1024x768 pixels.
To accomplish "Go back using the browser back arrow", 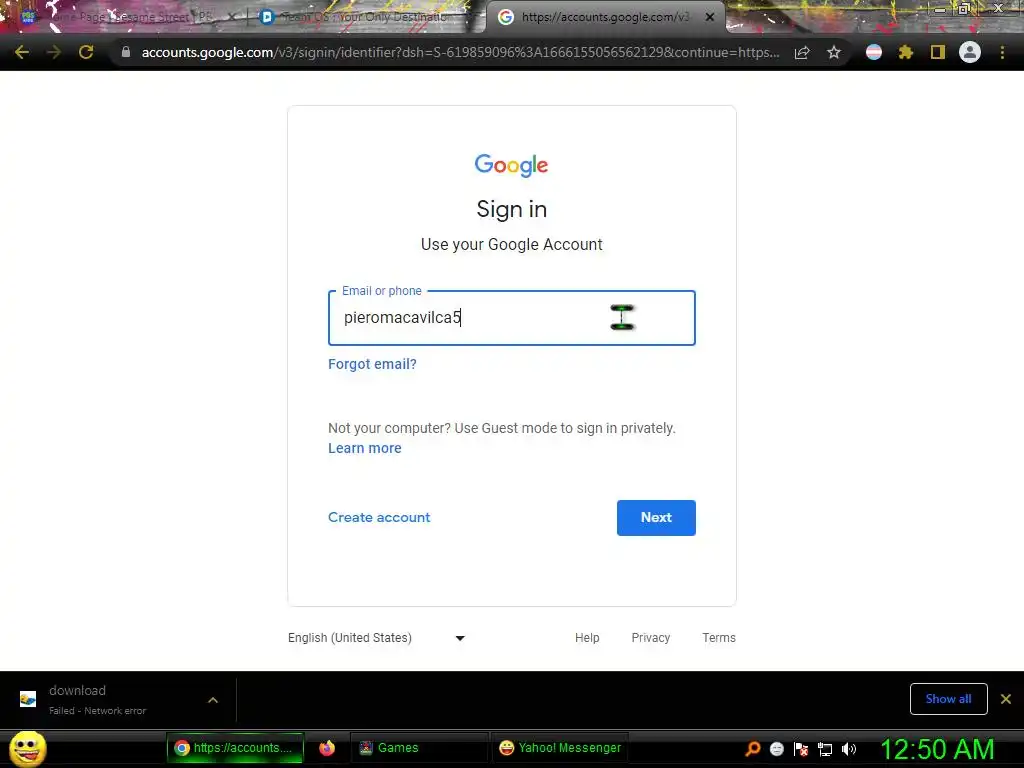I will 22,52.
